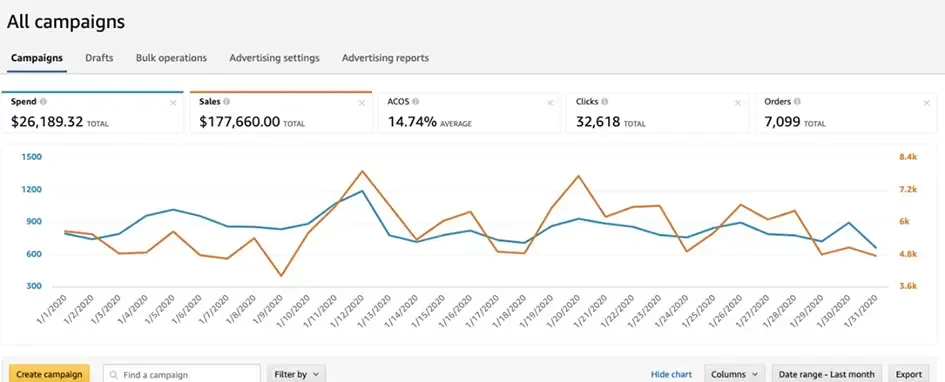
Task: Click the info icon next to Spend
Action: pos(43,102)
